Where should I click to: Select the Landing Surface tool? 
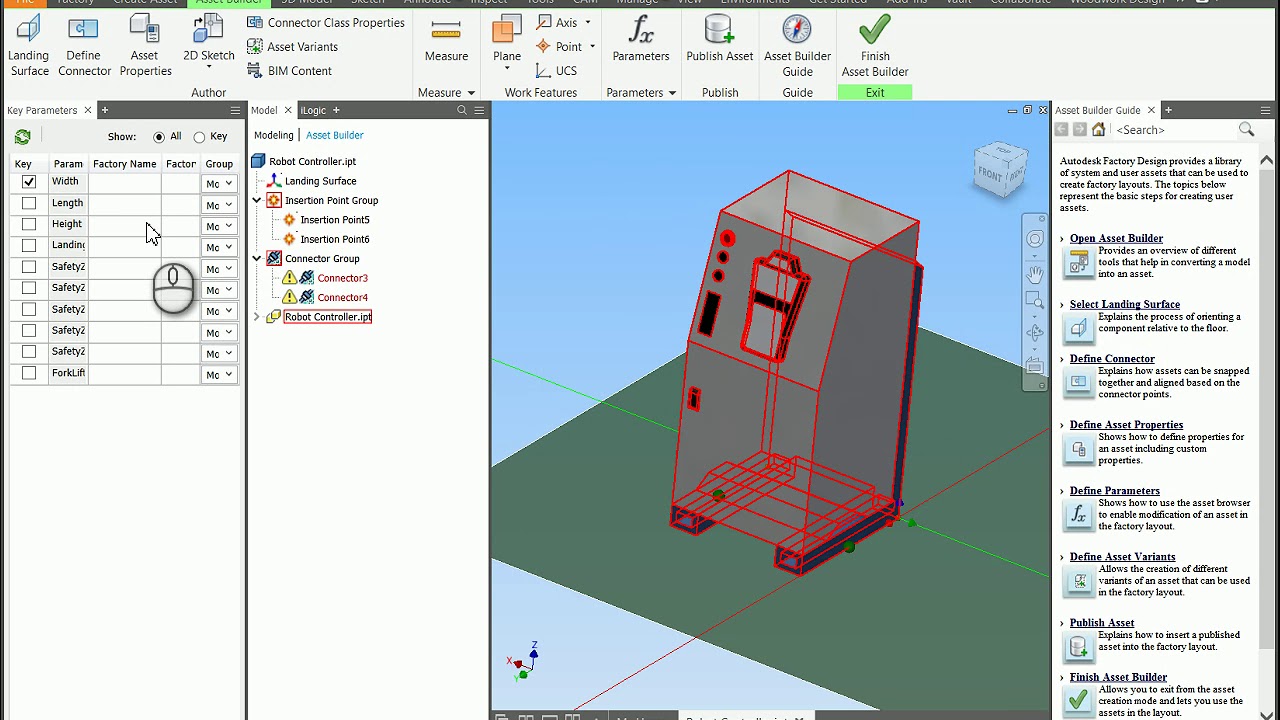[29, 46]
